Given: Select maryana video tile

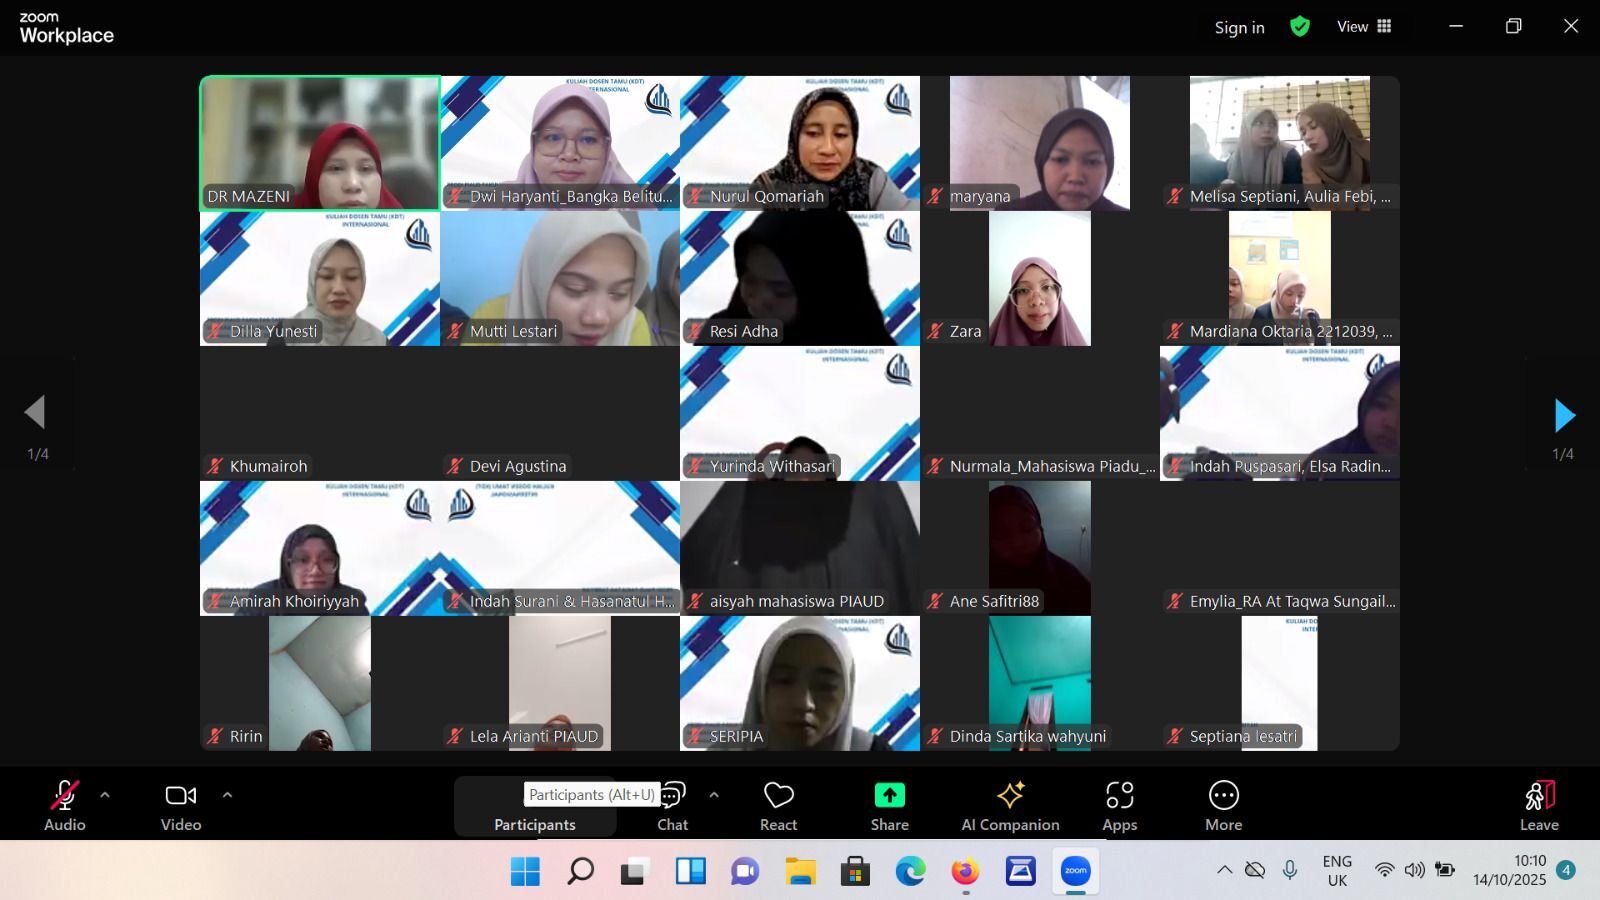Looking at the screenshot, I should (1040, 143).
